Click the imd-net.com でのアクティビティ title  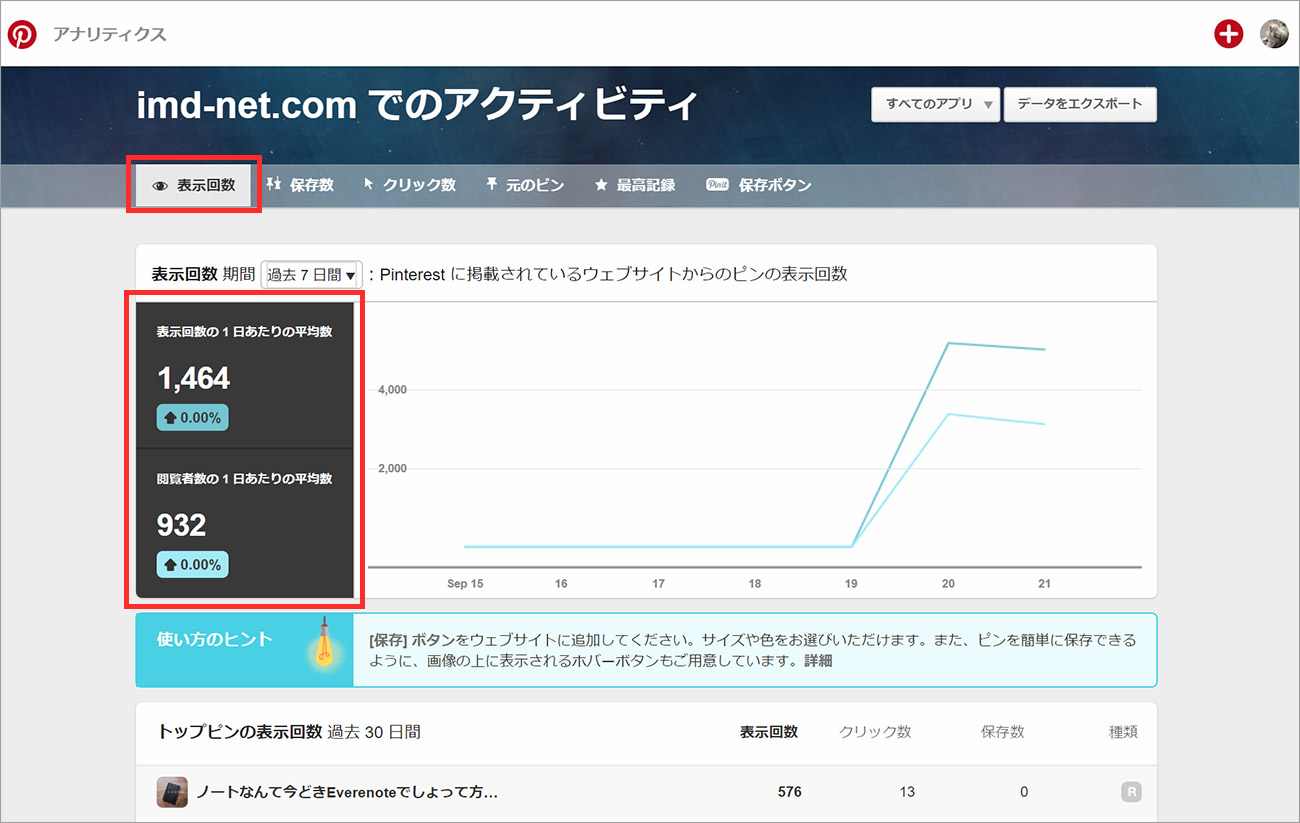click(417, 105)
